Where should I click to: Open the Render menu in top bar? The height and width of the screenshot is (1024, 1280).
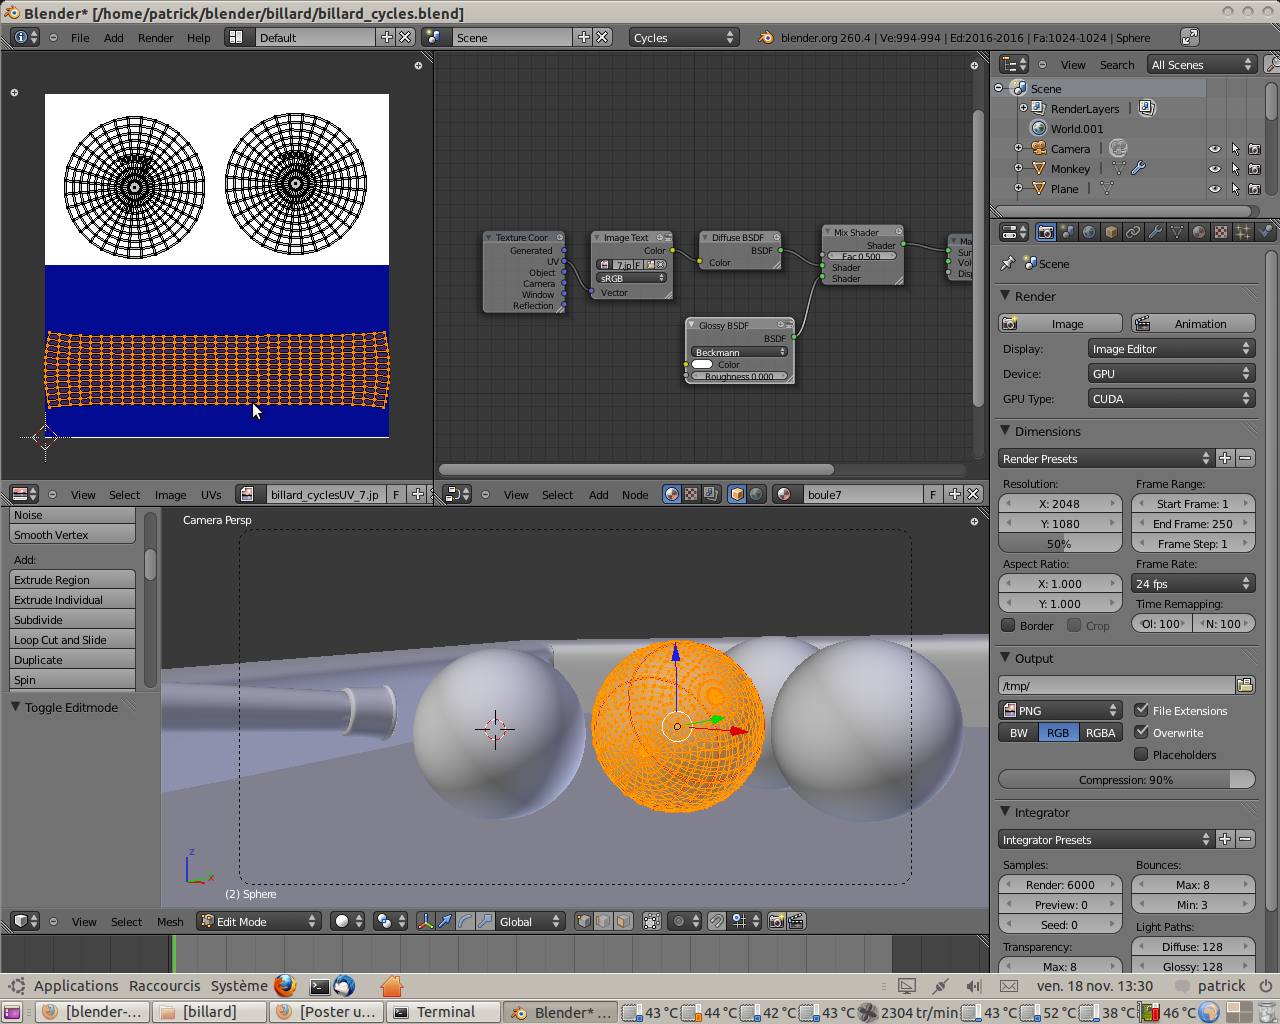click(155, 38)
